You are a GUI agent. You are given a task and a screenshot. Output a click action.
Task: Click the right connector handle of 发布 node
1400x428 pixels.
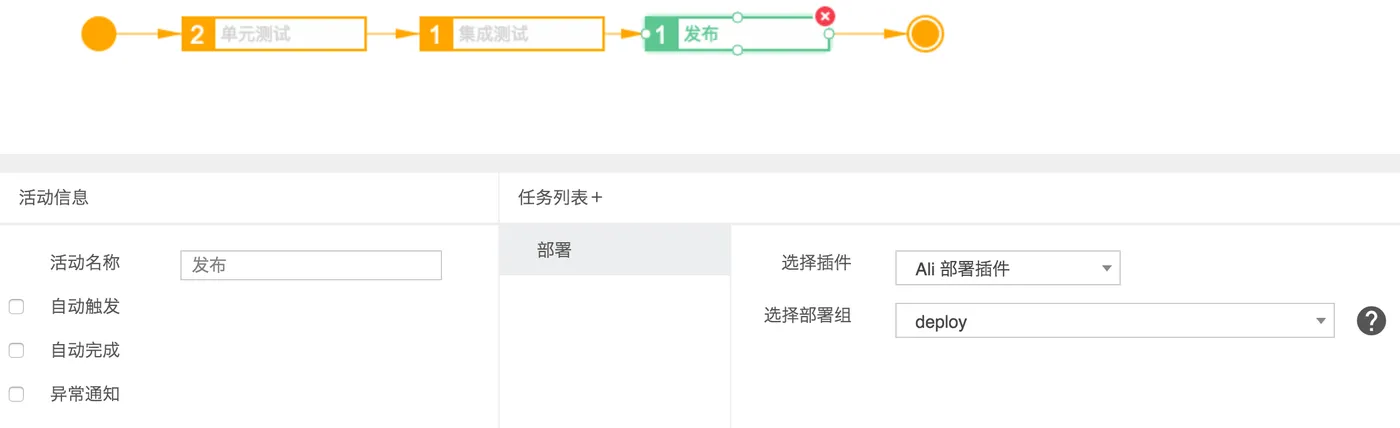[x=829, y=34]
